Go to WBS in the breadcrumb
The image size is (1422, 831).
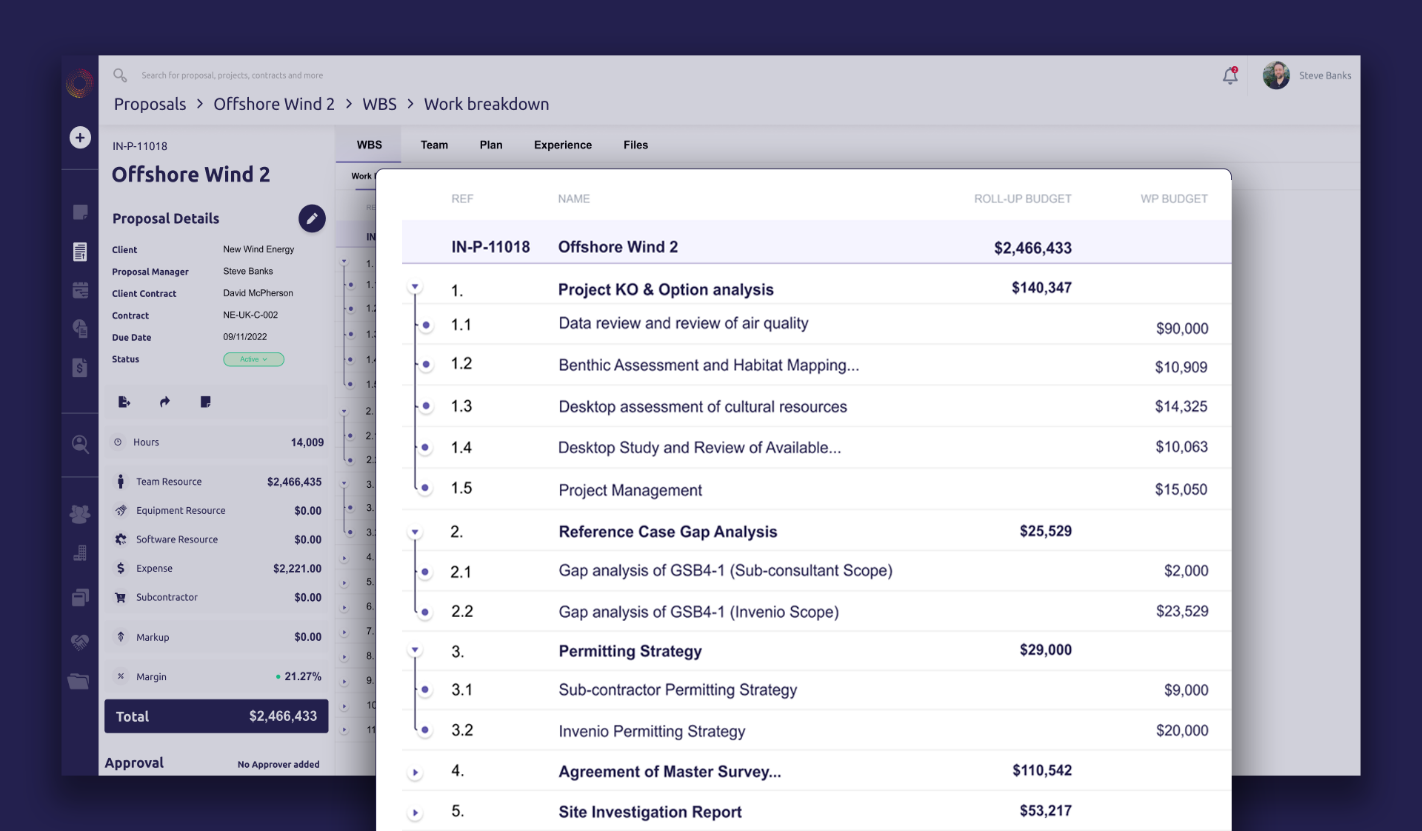tap(379, 104)
